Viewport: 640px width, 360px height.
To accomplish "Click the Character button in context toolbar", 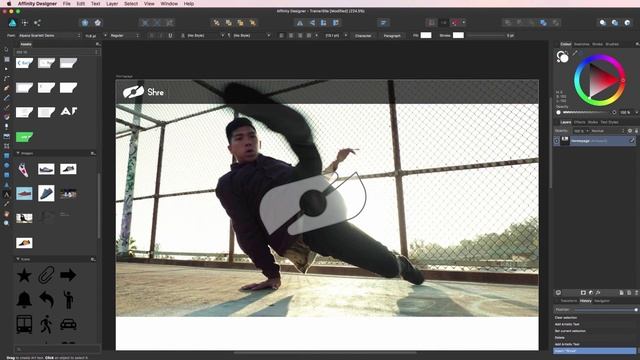I will pos(363,36).
